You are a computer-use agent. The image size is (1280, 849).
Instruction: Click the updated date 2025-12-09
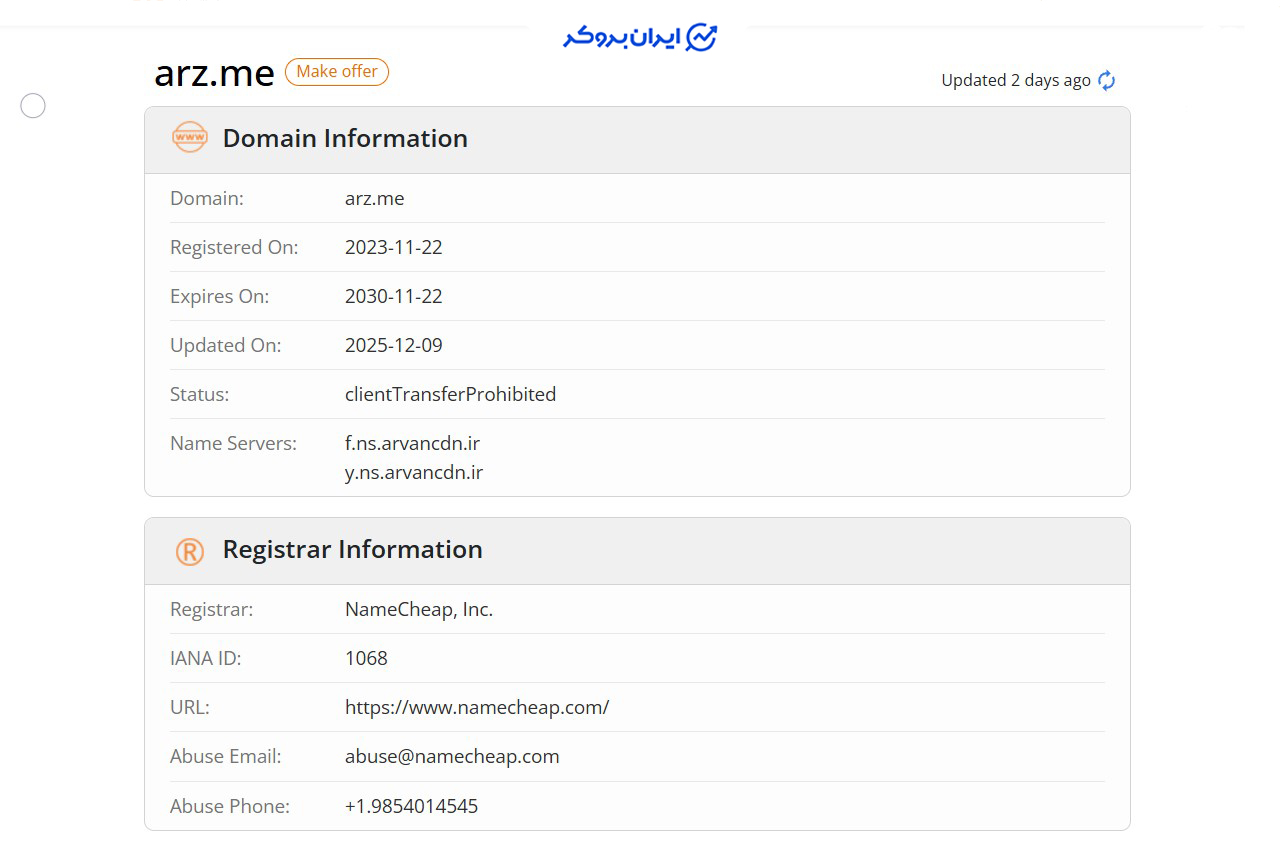[394, 345]
